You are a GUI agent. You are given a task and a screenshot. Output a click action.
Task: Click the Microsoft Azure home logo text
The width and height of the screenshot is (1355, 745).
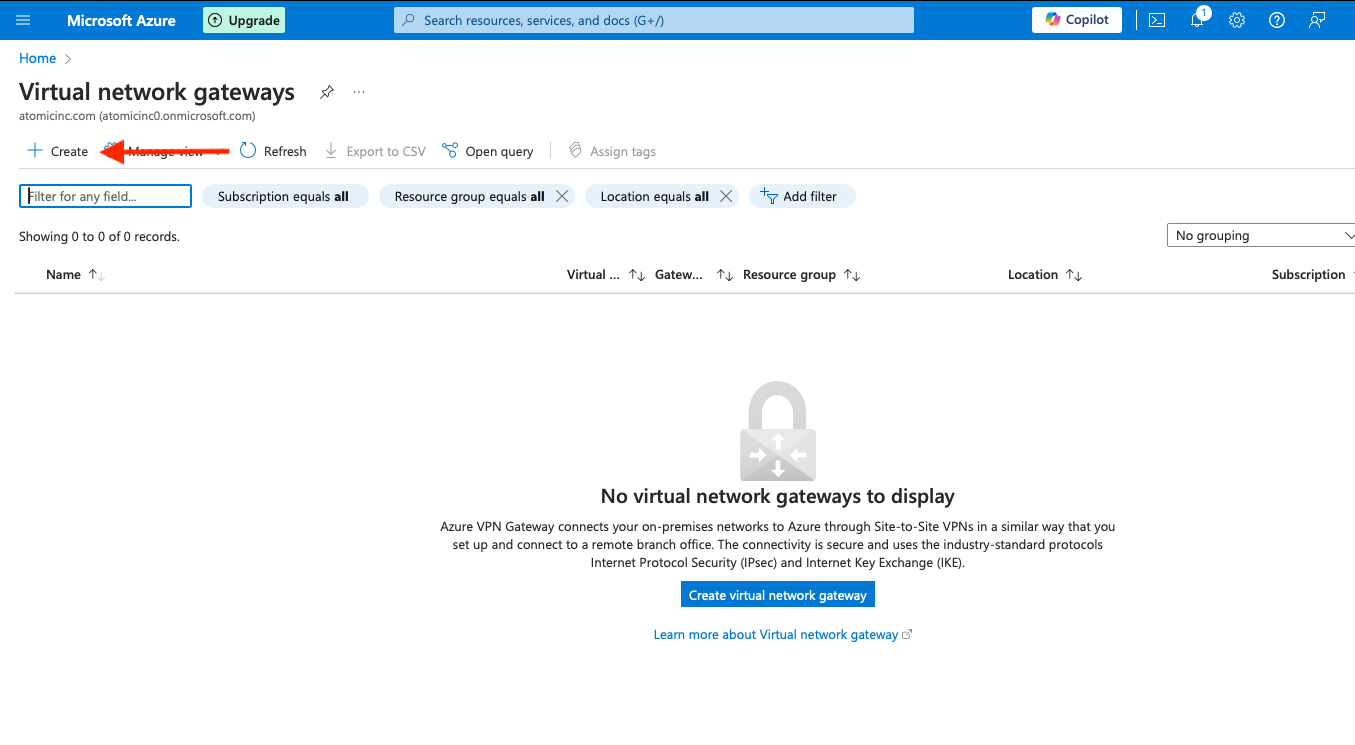pyautogui.click(x=121, y=20)
